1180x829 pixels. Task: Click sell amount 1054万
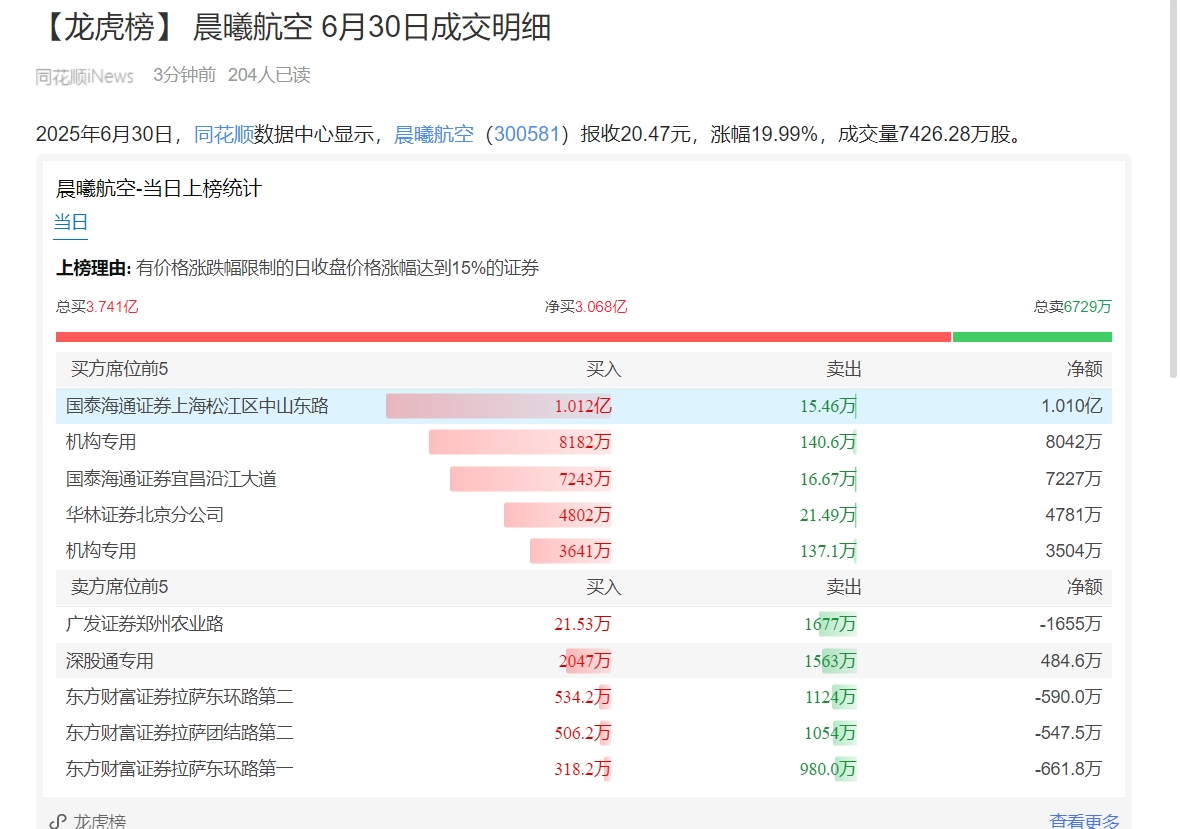coord(830,733)
